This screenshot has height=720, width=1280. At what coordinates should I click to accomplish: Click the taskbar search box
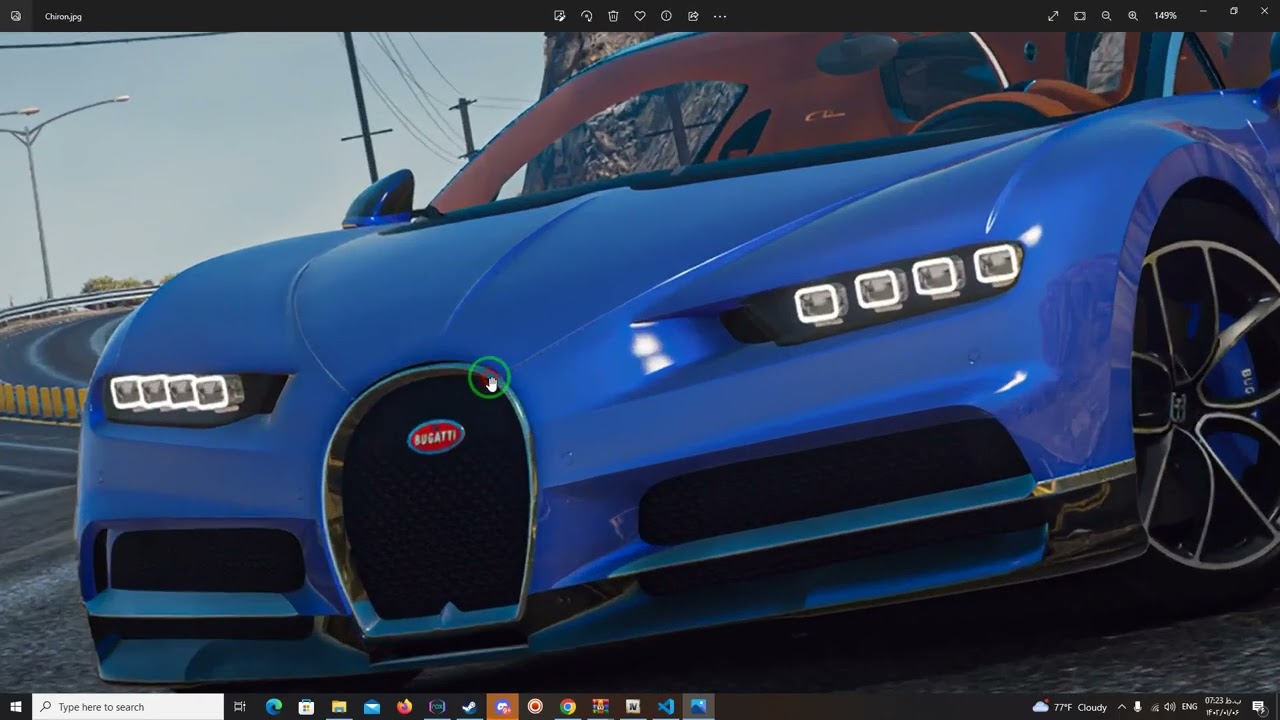pos(128,707)
